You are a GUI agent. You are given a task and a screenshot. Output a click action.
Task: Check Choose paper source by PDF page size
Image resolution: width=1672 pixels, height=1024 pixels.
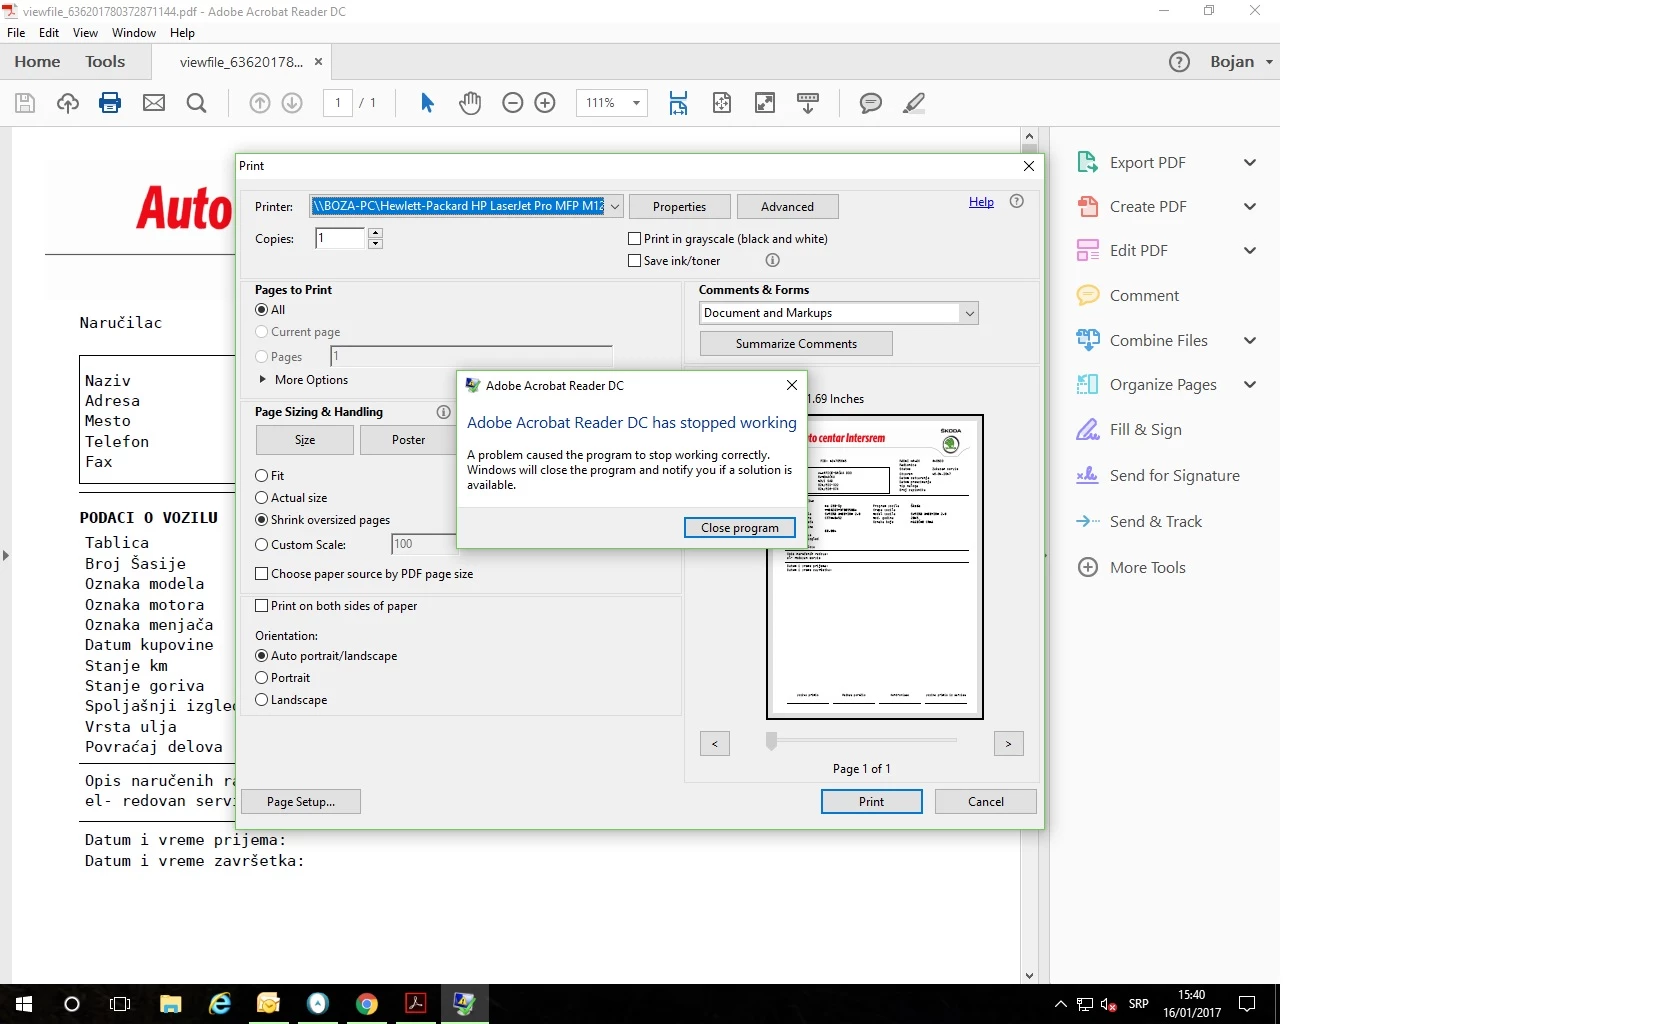point(262,574)
